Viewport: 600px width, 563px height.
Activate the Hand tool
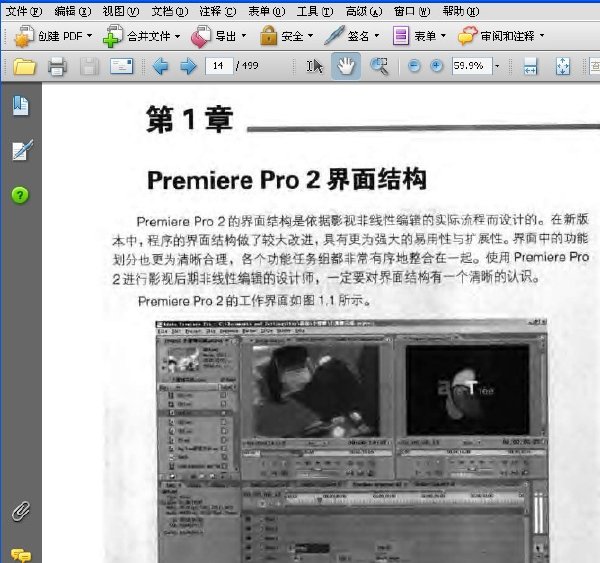pyautogui.click(x=346, y=66)
